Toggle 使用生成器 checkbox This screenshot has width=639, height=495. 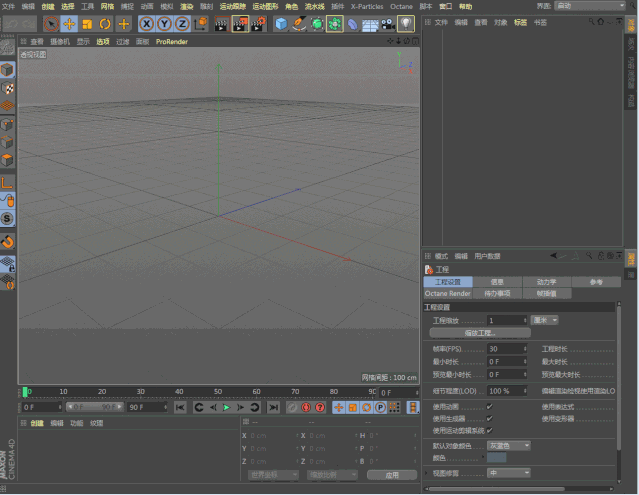point(489,418)
